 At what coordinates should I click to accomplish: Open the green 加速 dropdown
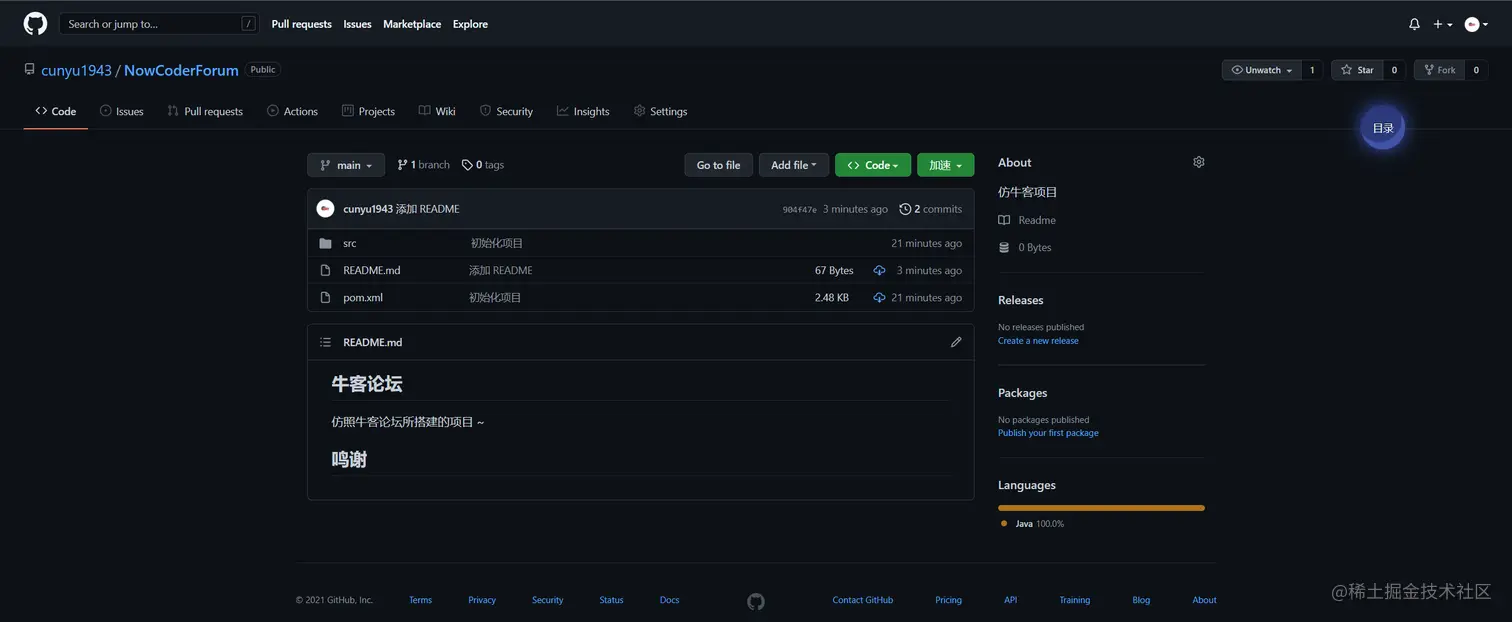click(x=945, y=165)
